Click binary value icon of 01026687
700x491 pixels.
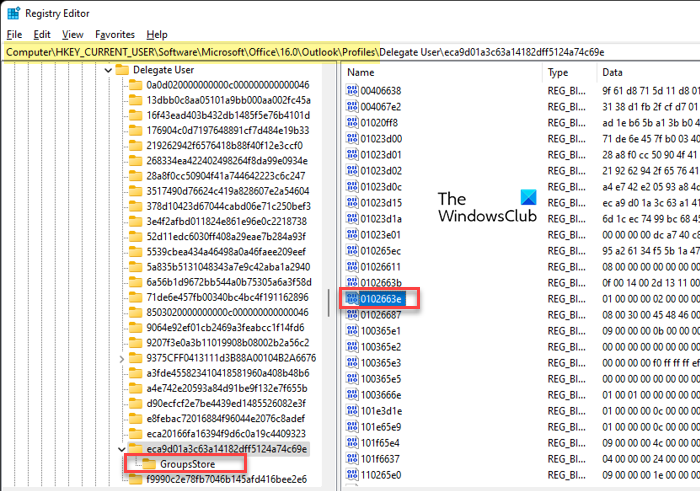click(x=352, y=315)
